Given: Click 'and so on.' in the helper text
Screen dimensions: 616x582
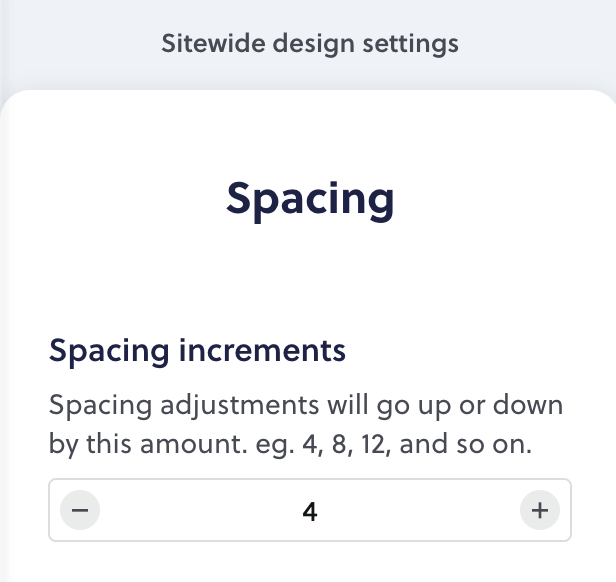Looking at the screenshot, I should (x=466, y=444).
